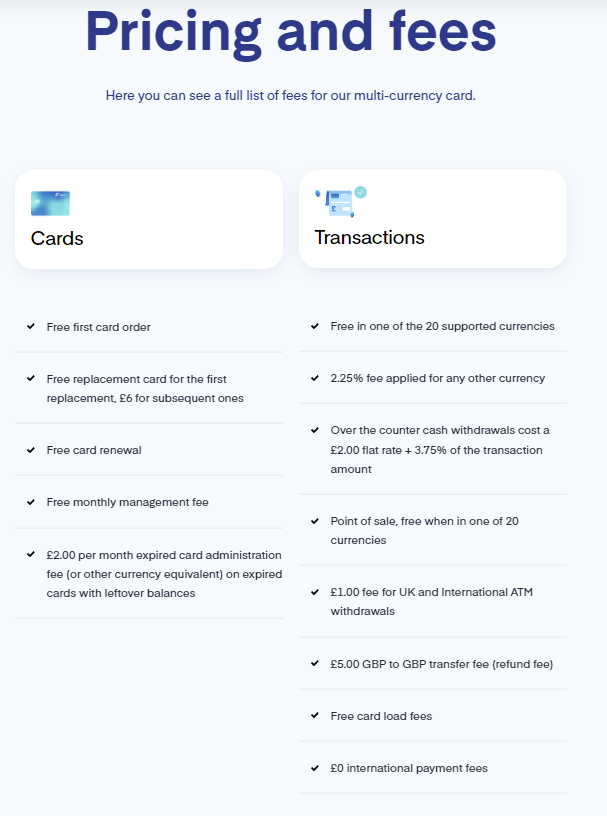607x816 pixels.
Task: Click checkmark next to Free first card order
Action: click(31, 326)
